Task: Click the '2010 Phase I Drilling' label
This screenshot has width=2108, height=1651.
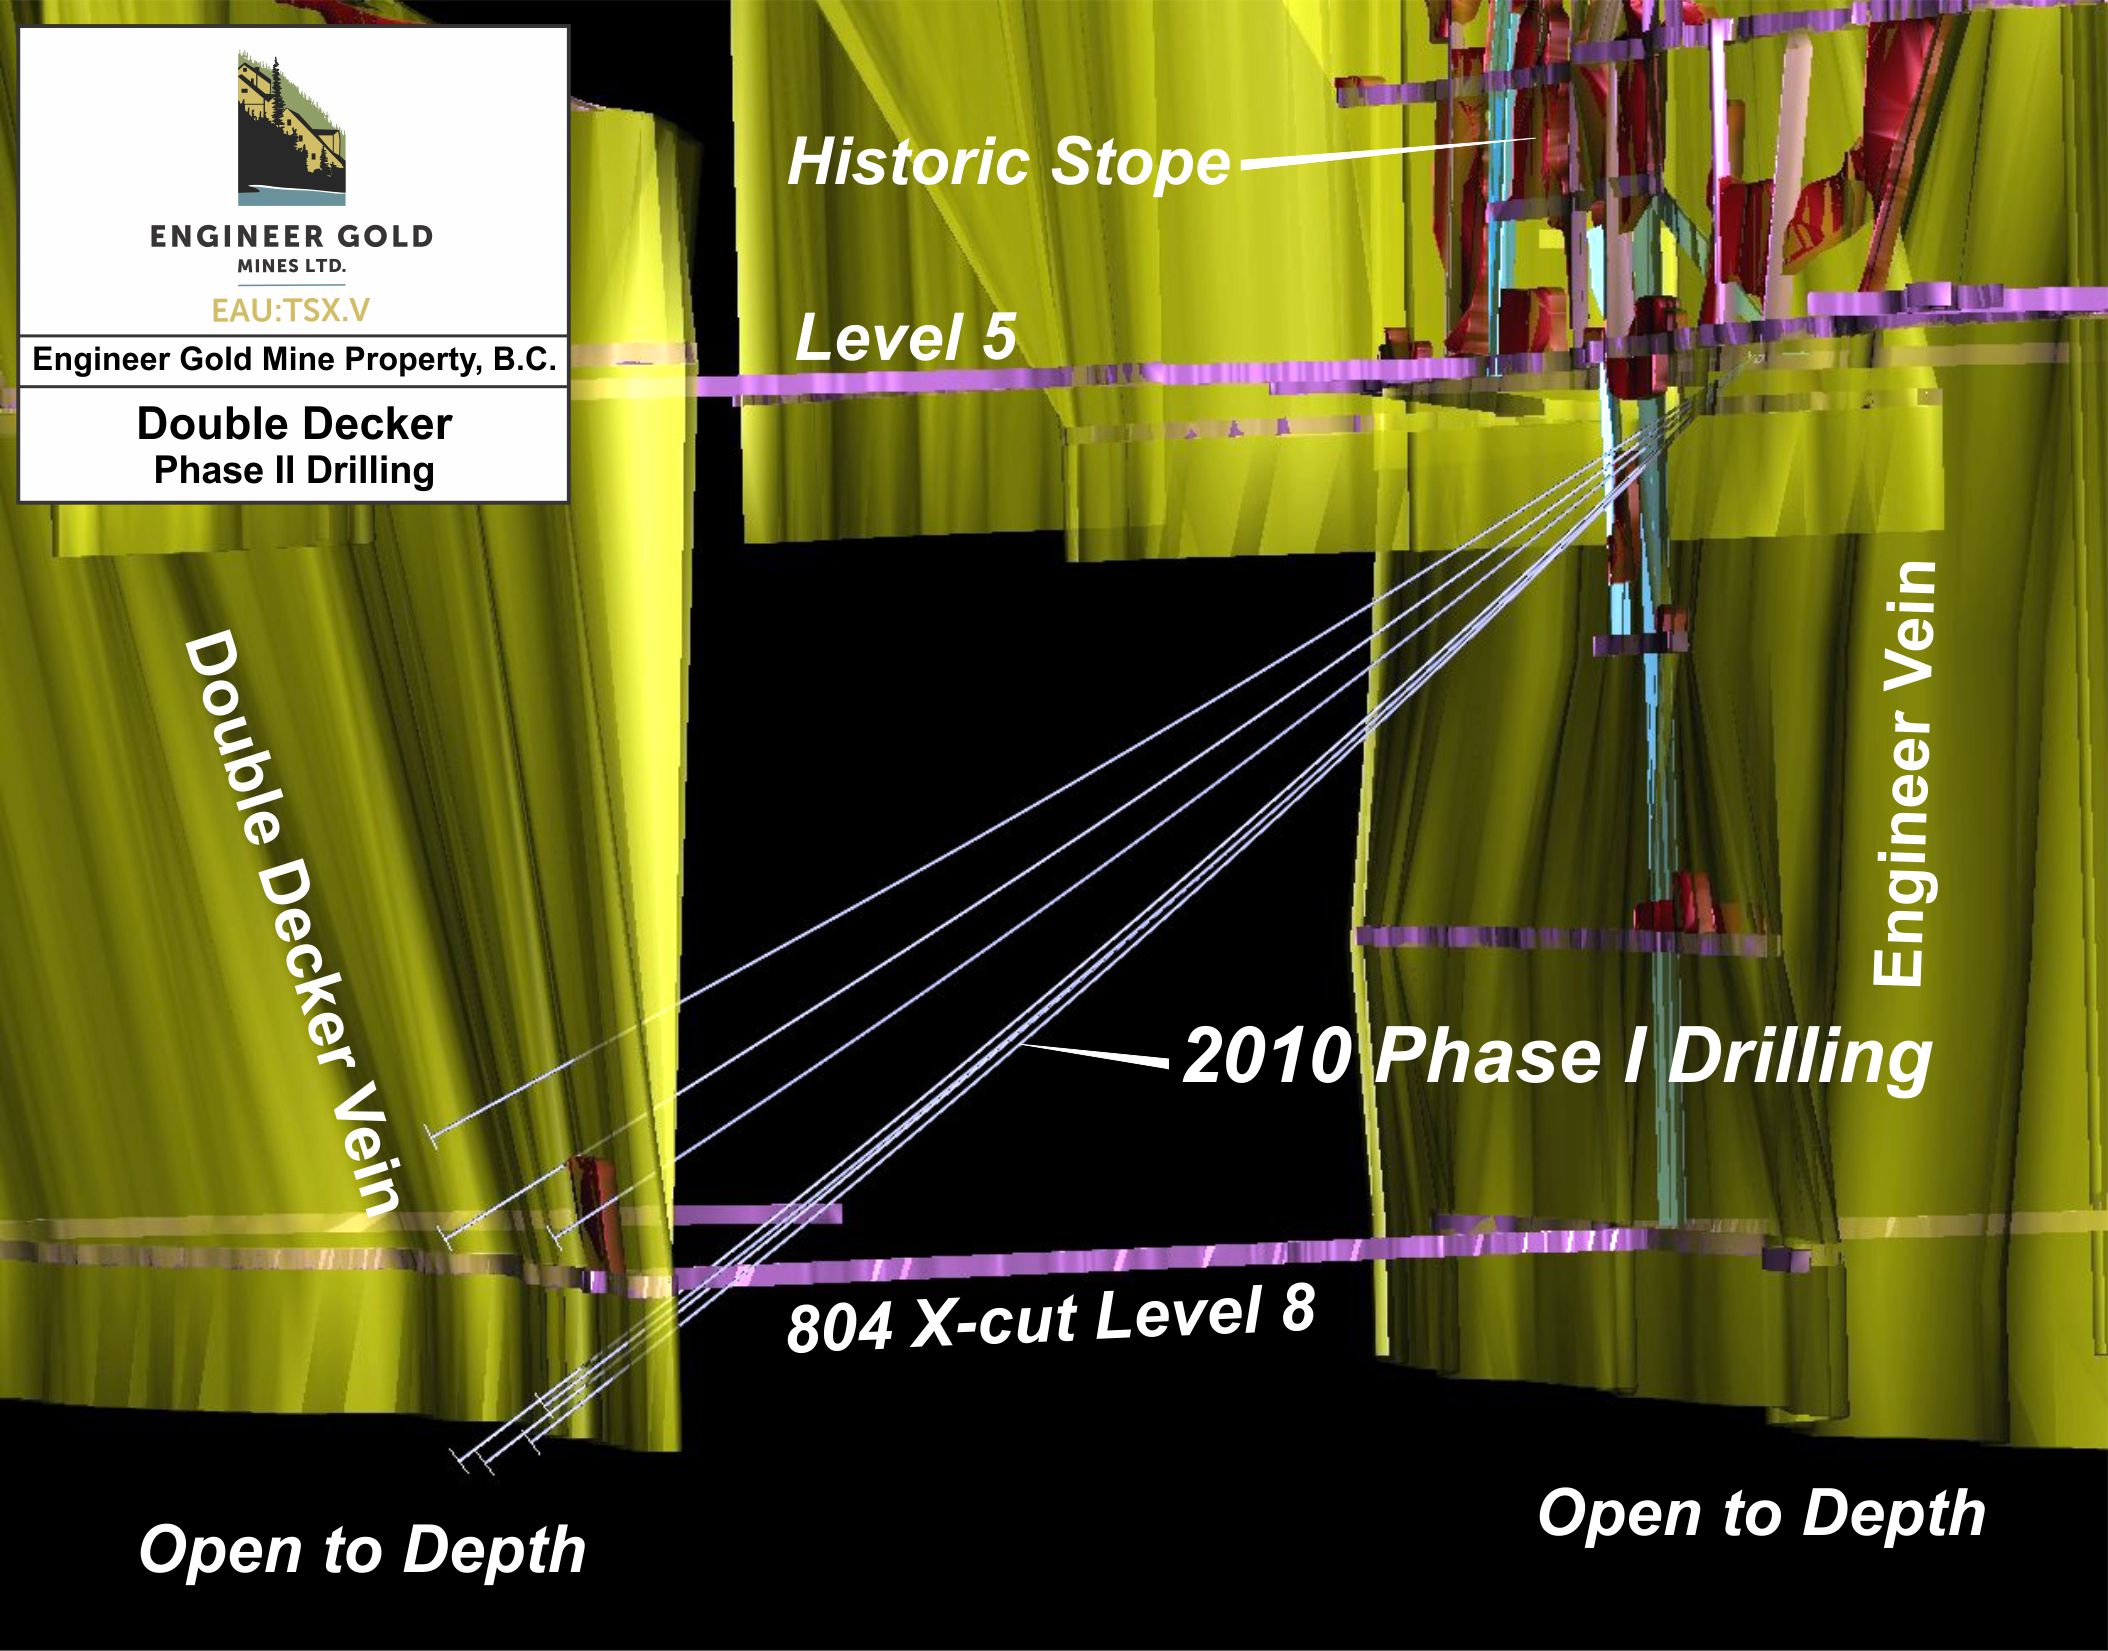Action: (1556, 1057)
